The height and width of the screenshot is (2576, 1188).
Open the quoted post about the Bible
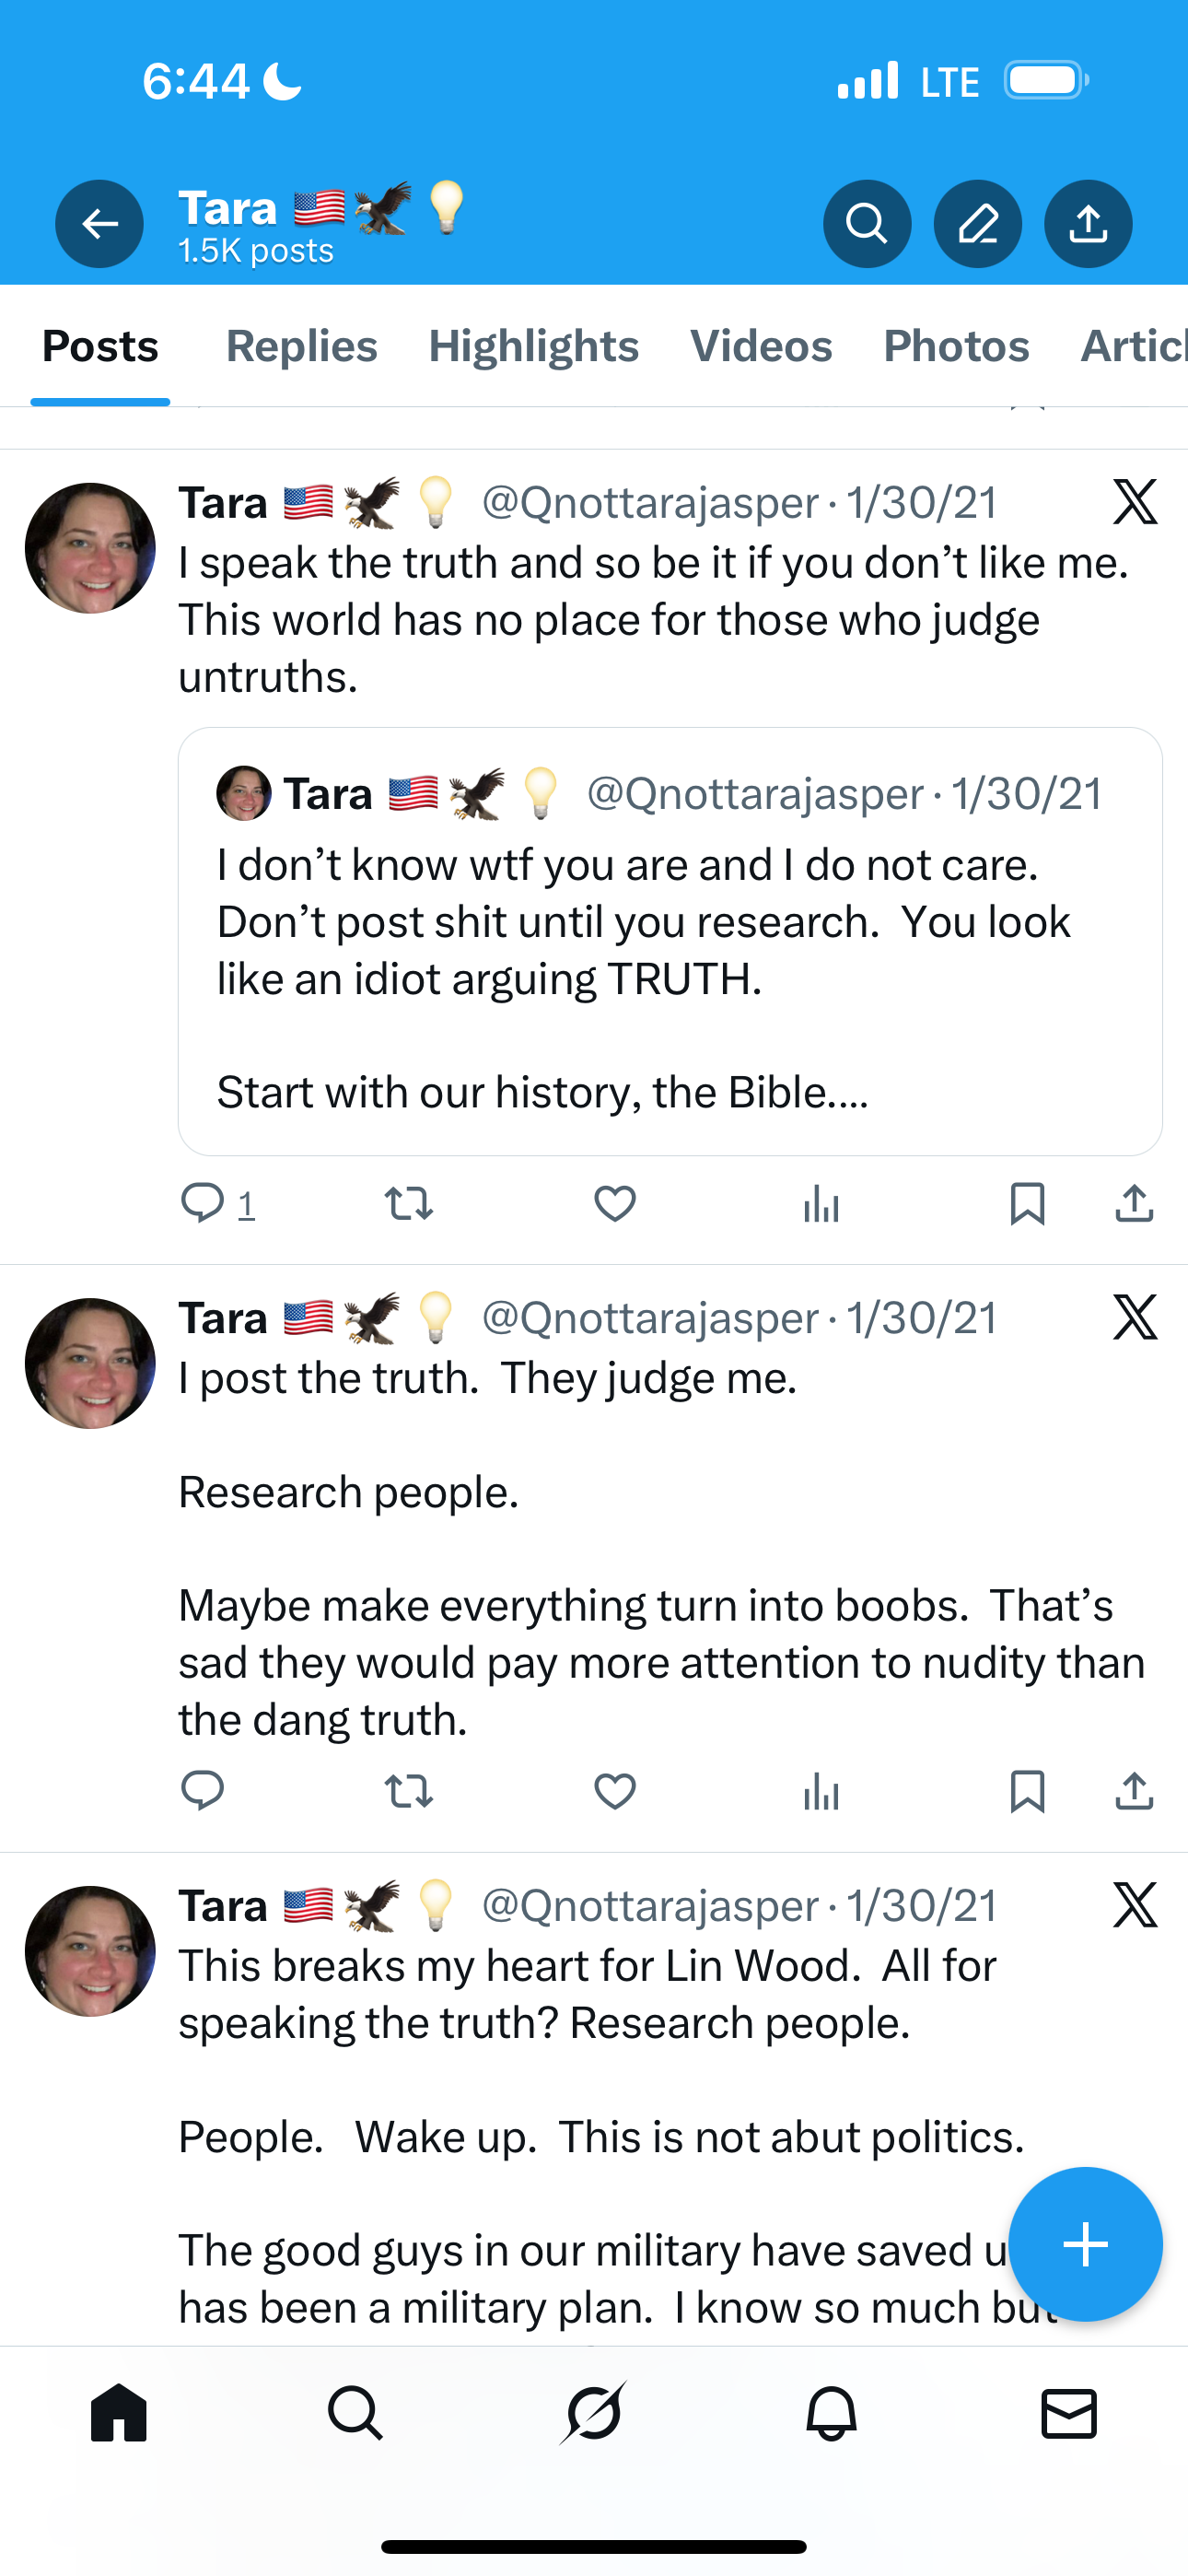[x=670, y=942]
